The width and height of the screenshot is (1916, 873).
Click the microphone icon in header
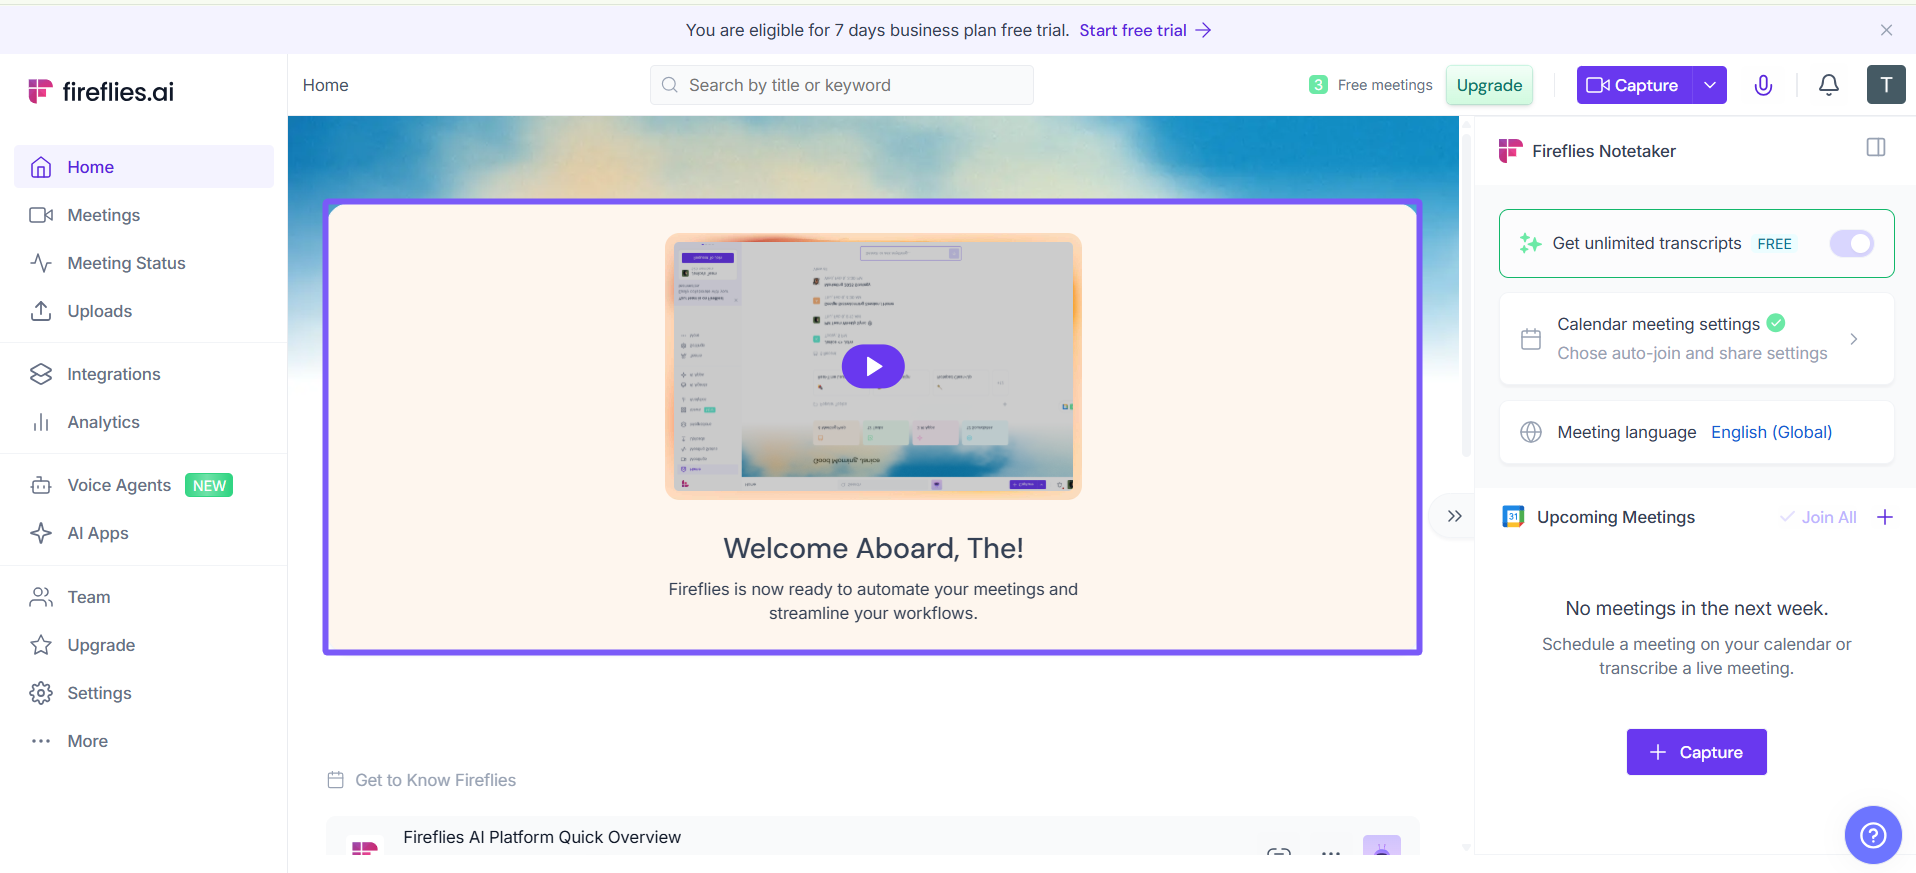[1763, 85]
